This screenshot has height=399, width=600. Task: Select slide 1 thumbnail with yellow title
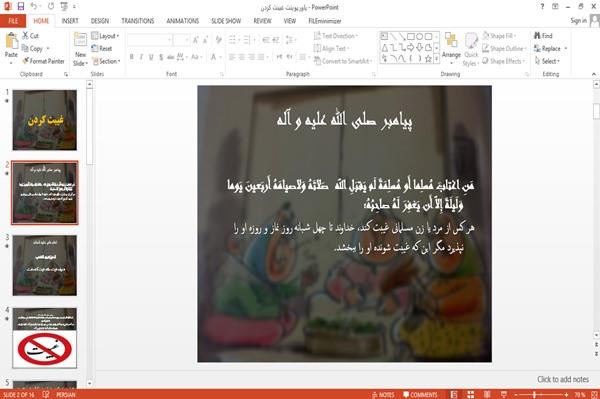[x=45, y=120]
